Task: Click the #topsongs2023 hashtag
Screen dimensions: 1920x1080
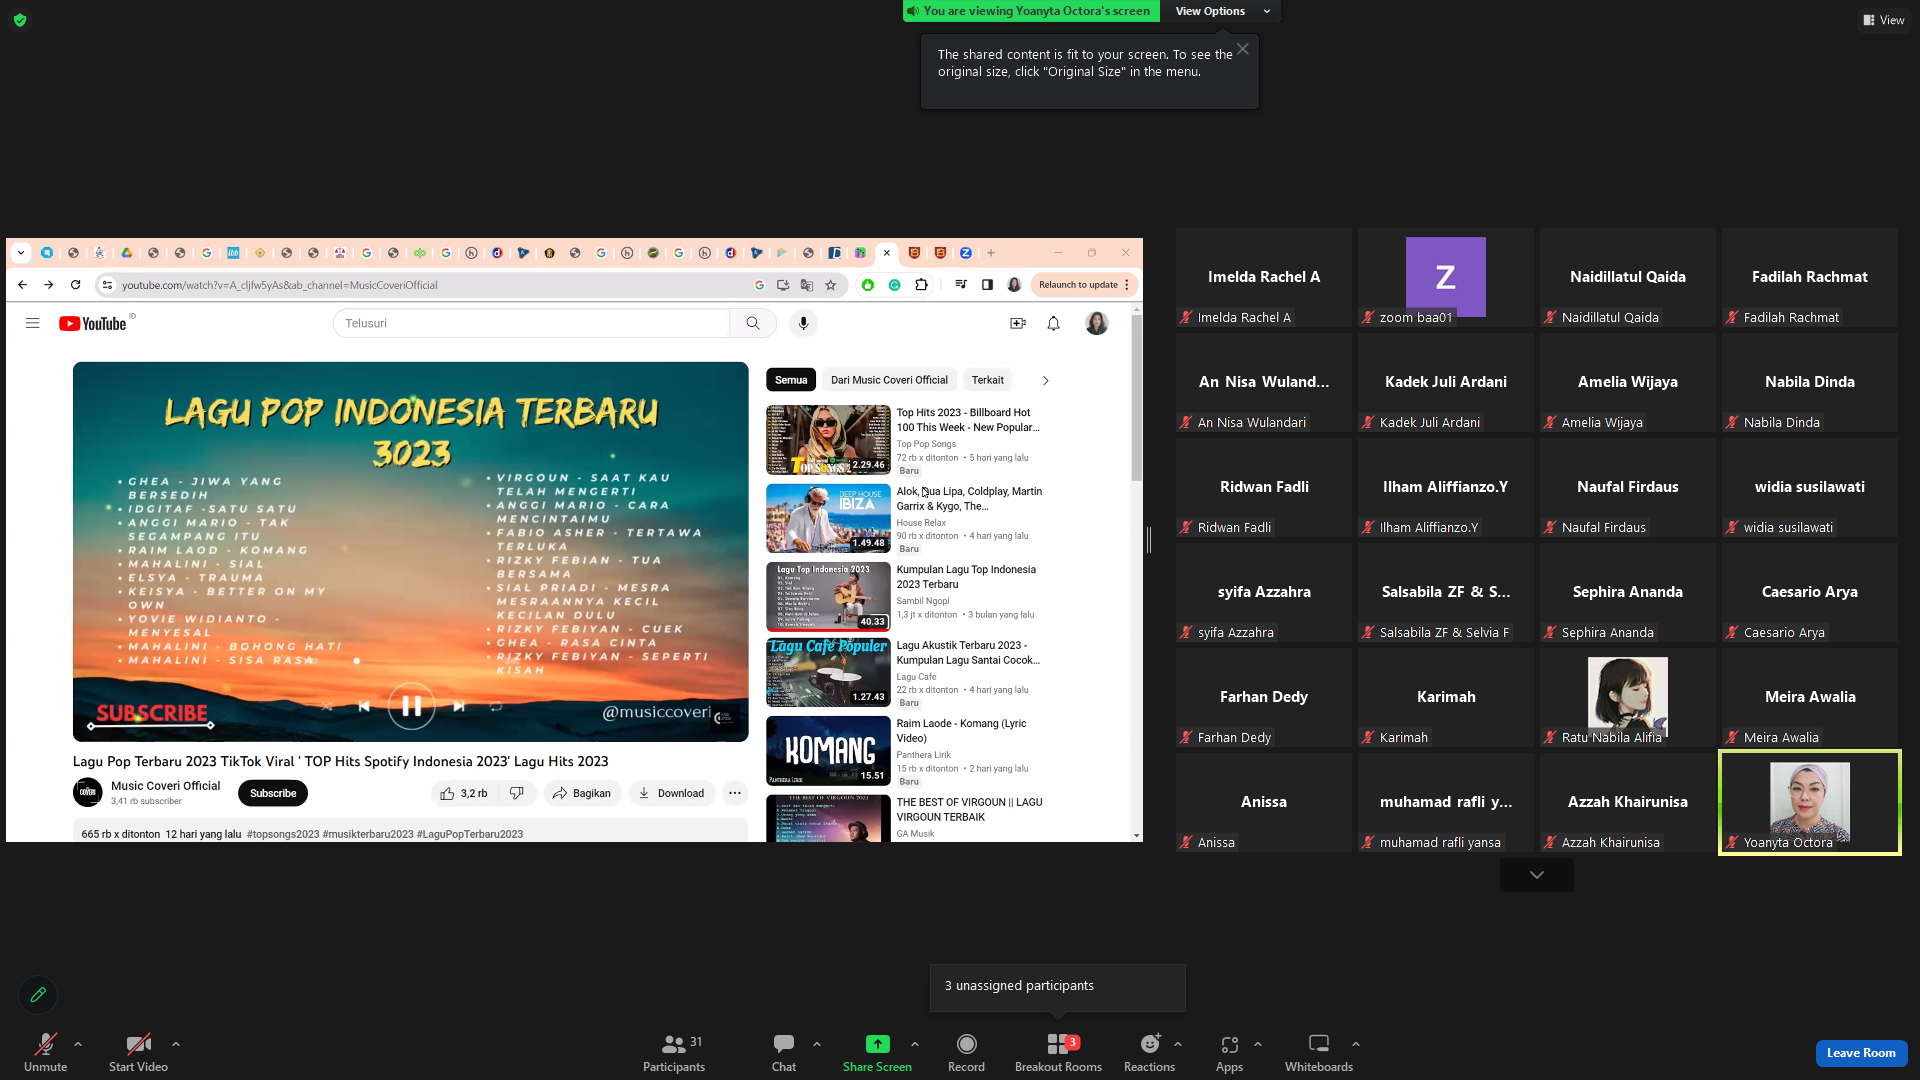Action: tap(283, 834)
